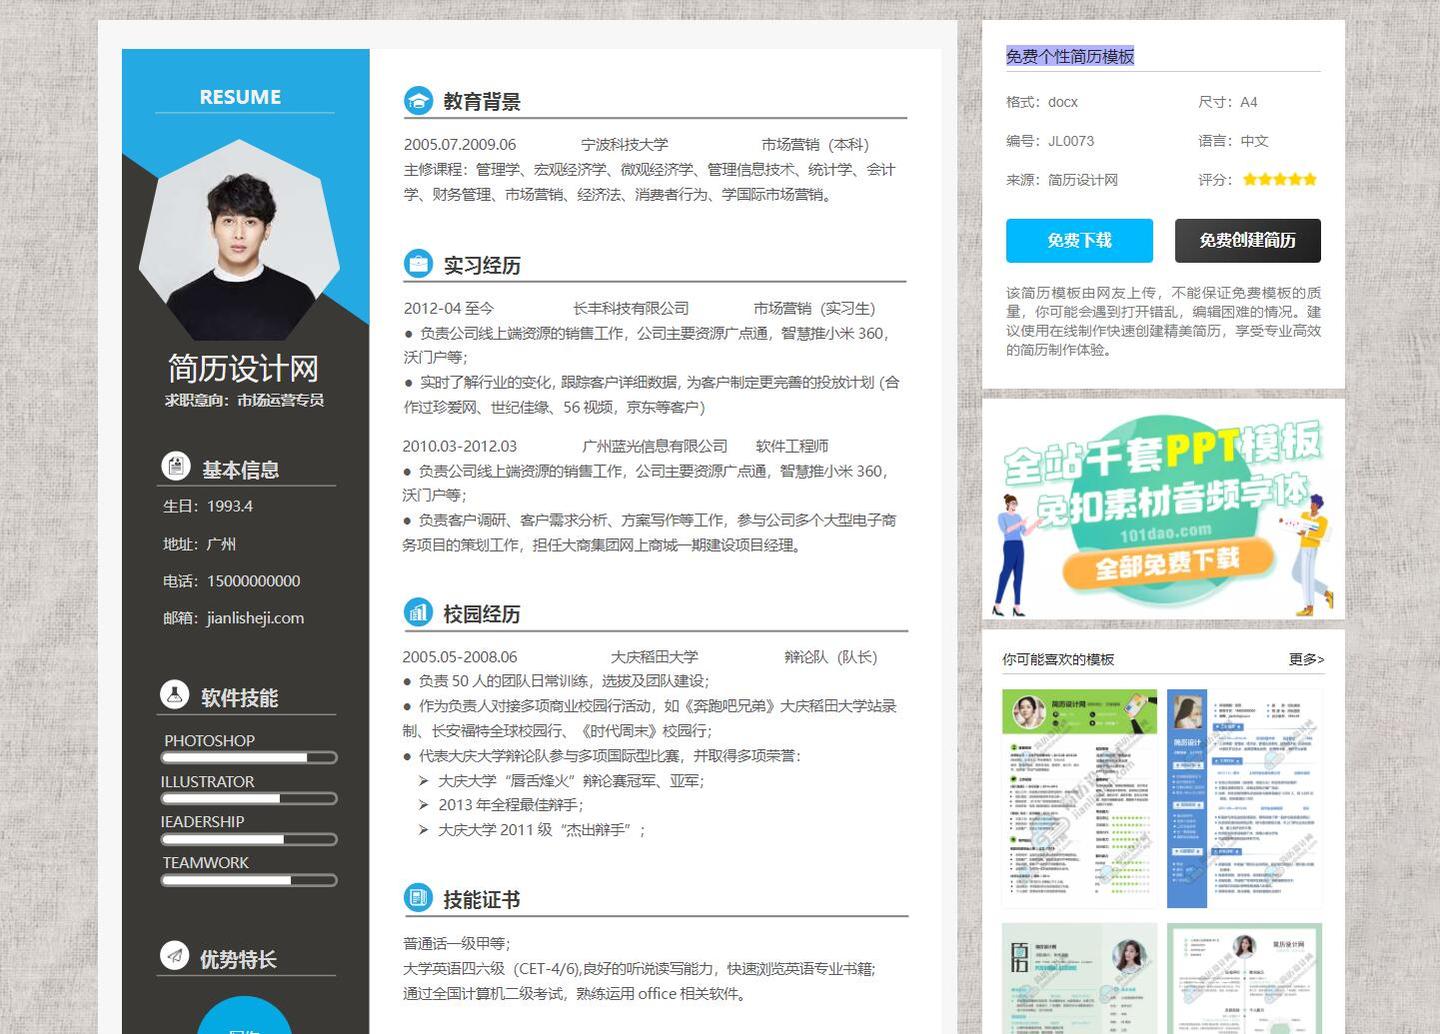Image resolution: width=1440 pixels, height=1034 pixels.
Task: Open the 更多> link for templates
Action: (x=1306, y=659)
